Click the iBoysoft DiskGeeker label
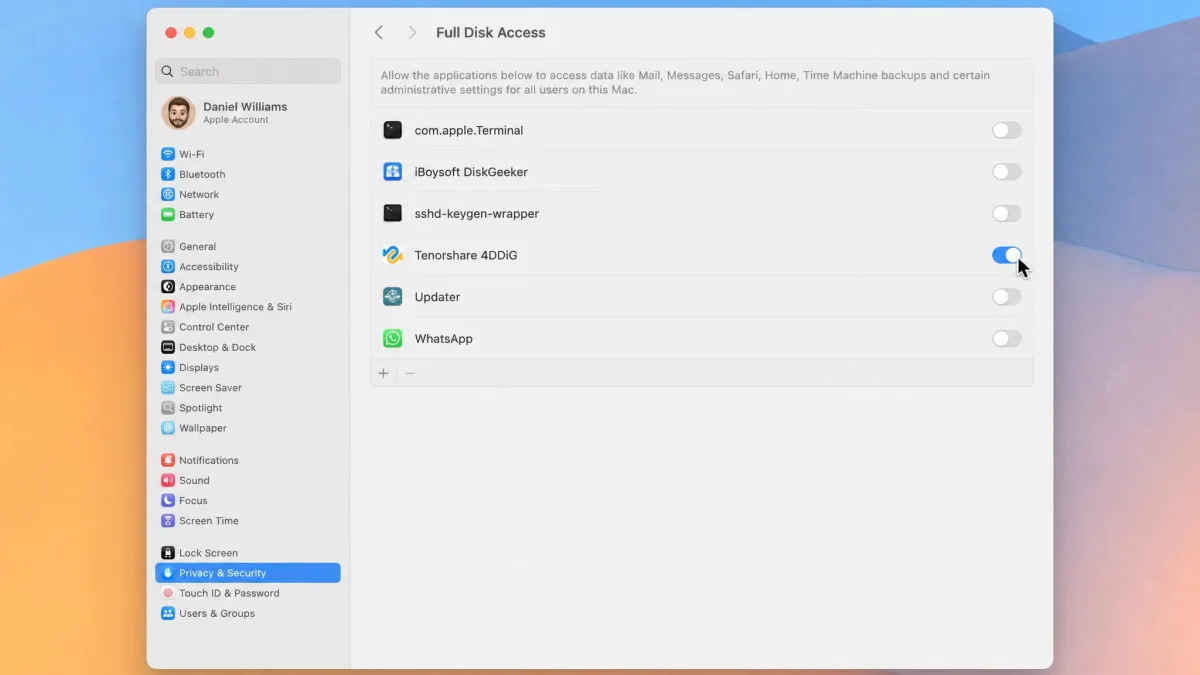The image size is (1200, 675). pyautogui.click(x=471, y=172)
